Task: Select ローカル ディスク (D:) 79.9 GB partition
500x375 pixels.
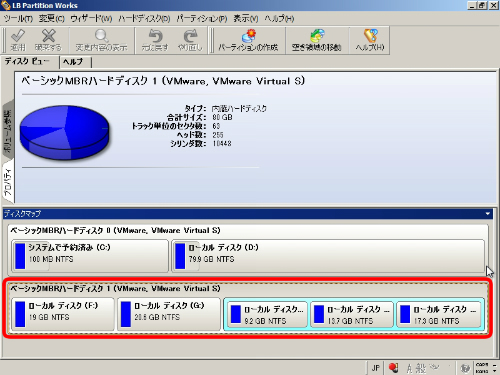Action: pyautogui.click(x=328, y=256)
